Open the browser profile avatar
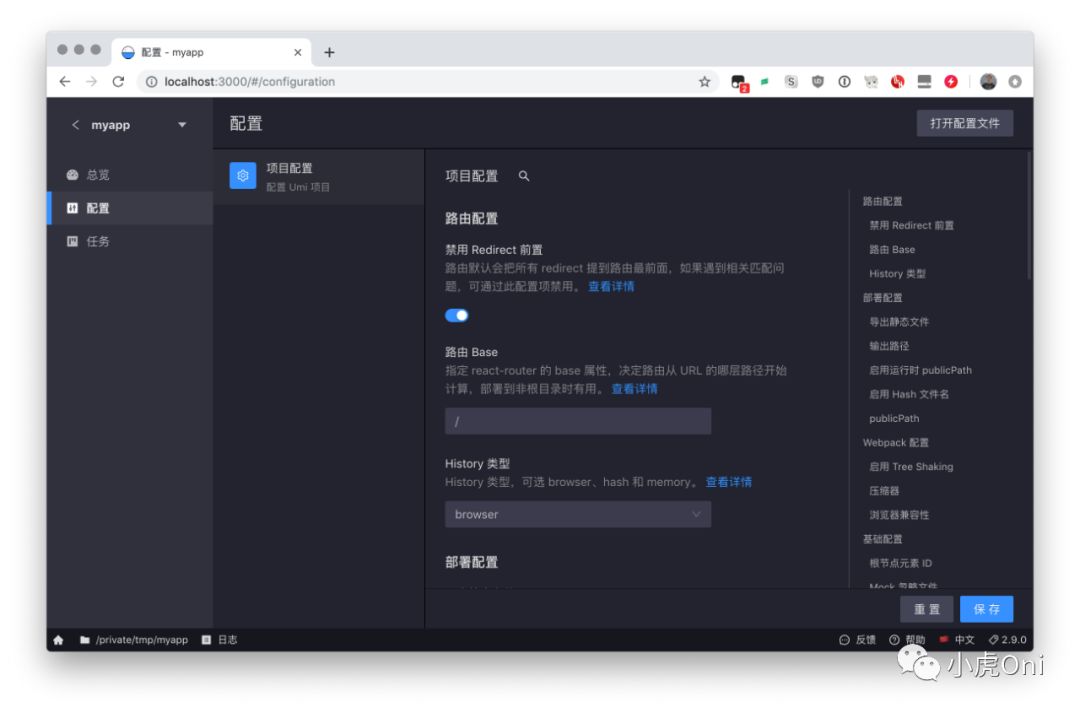 pyautogui.click(x=988, y=82)
